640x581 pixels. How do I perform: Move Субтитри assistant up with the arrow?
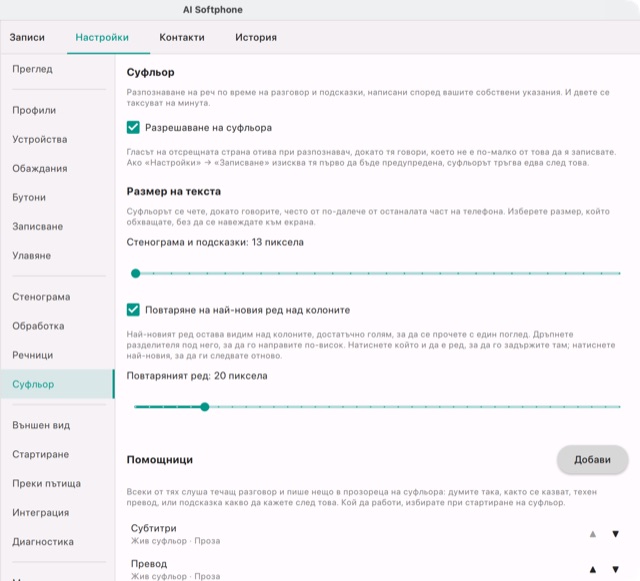coord(593,534)
